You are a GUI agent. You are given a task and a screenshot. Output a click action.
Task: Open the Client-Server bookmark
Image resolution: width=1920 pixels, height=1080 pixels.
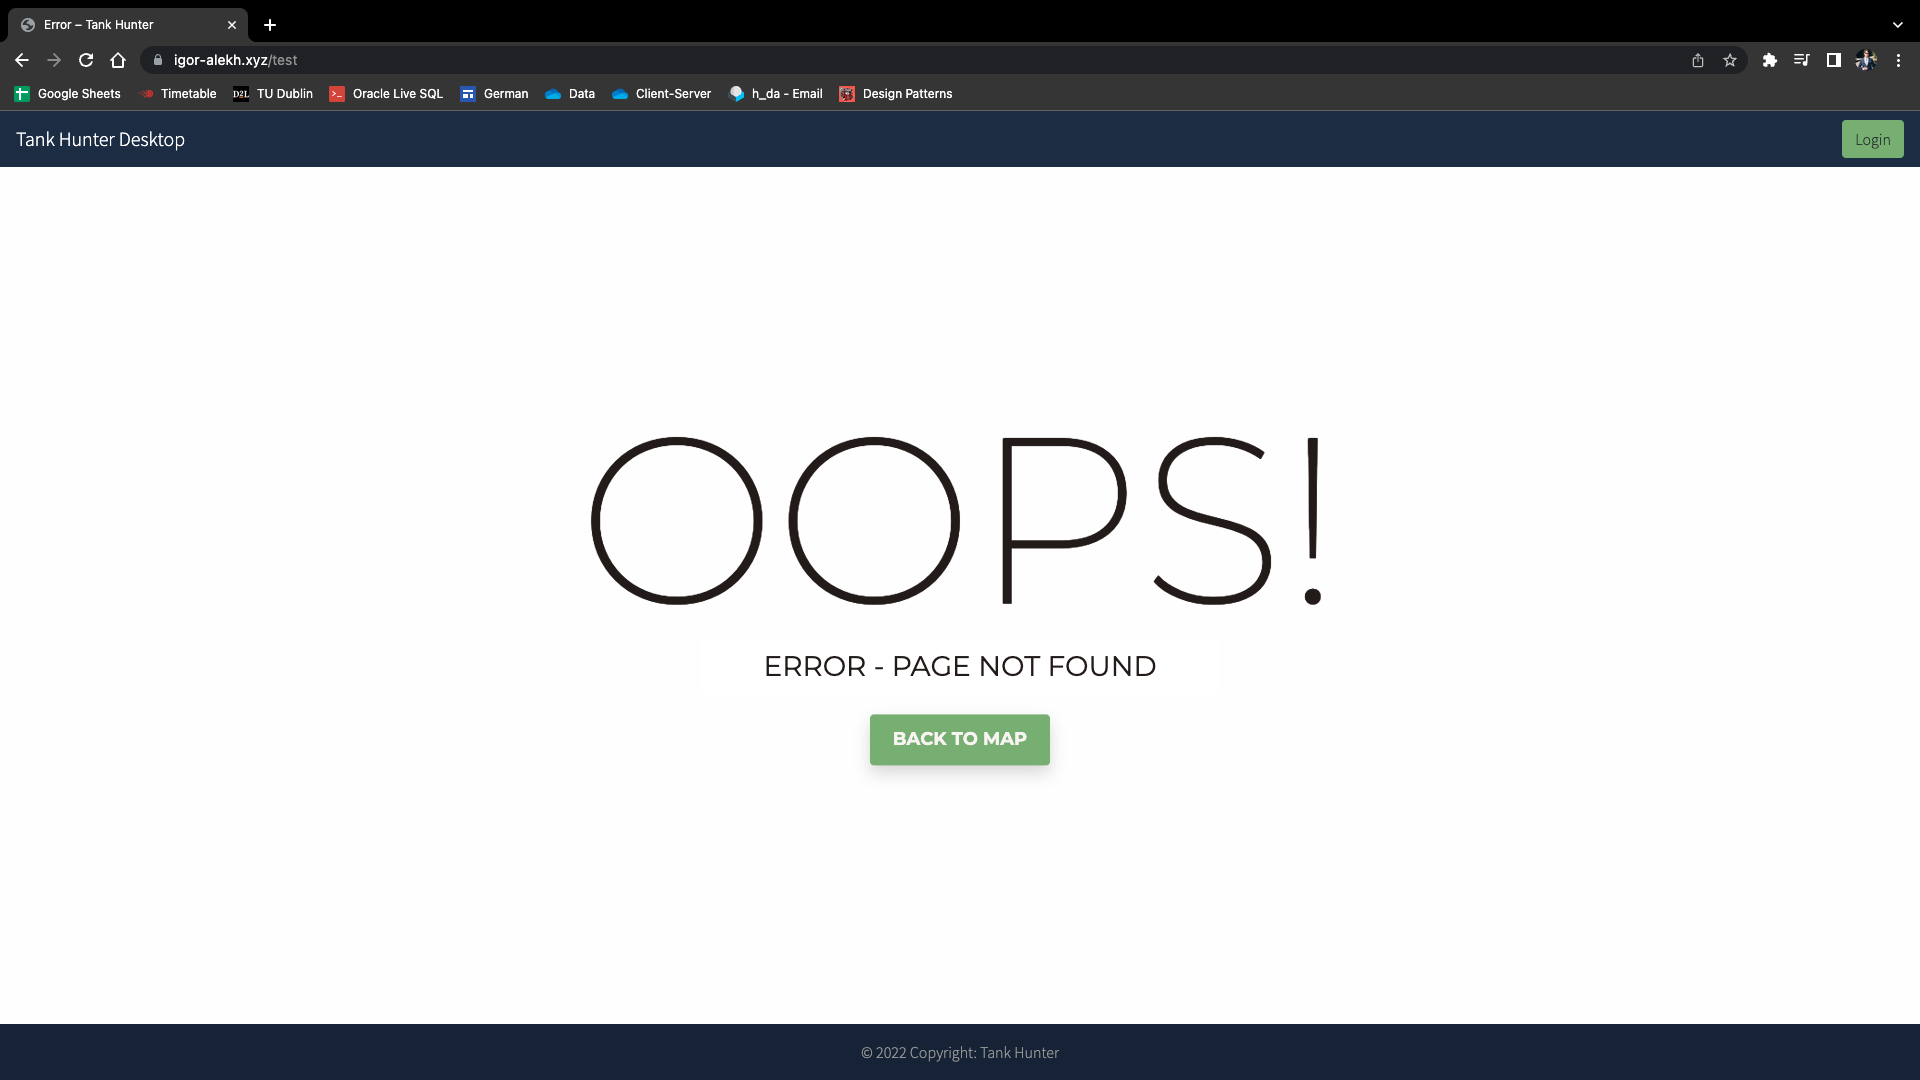662,94
